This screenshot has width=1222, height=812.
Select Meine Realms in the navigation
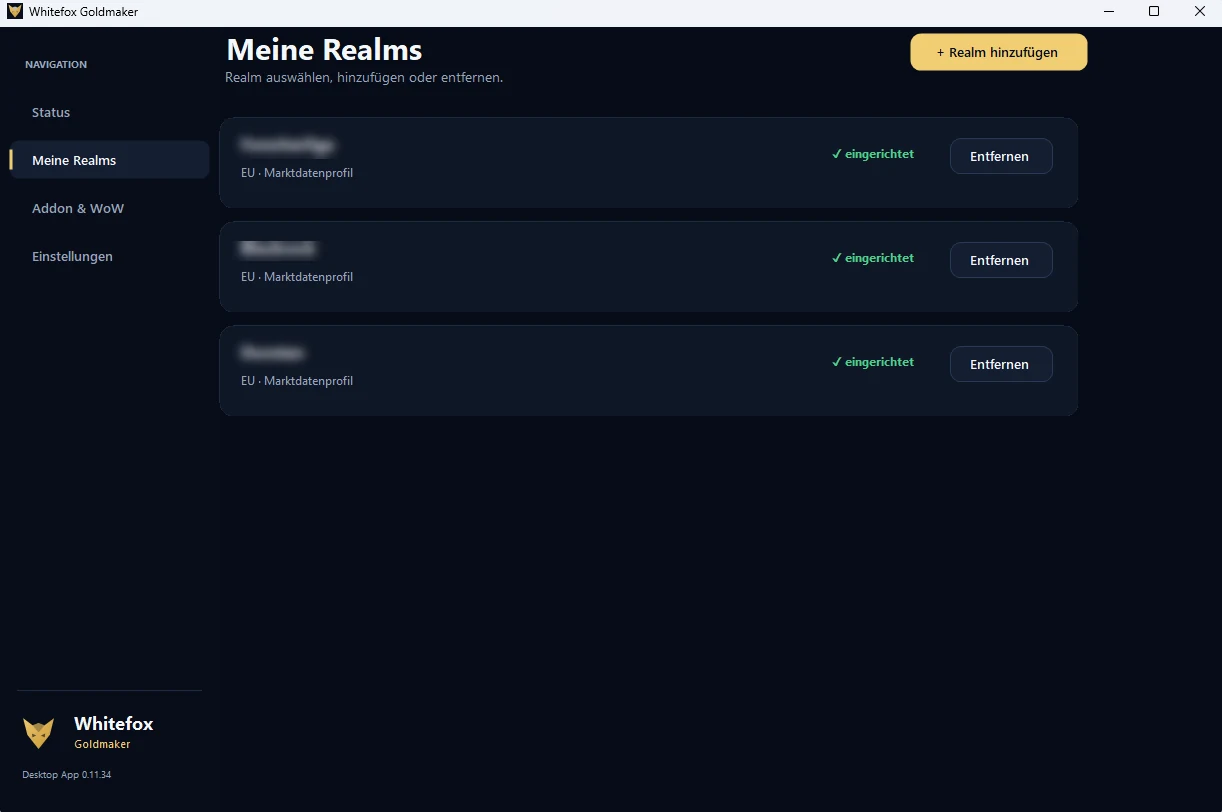tap(110, 160)
